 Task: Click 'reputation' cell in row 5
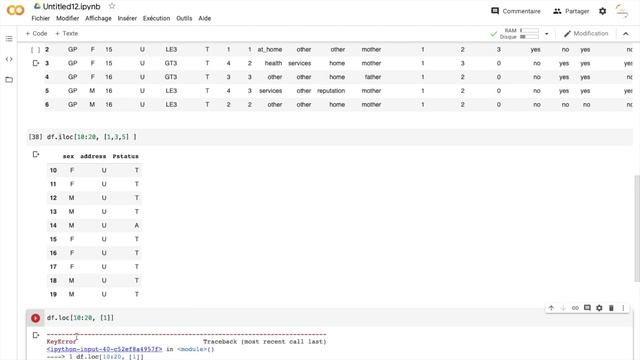[x=331, y=91]
